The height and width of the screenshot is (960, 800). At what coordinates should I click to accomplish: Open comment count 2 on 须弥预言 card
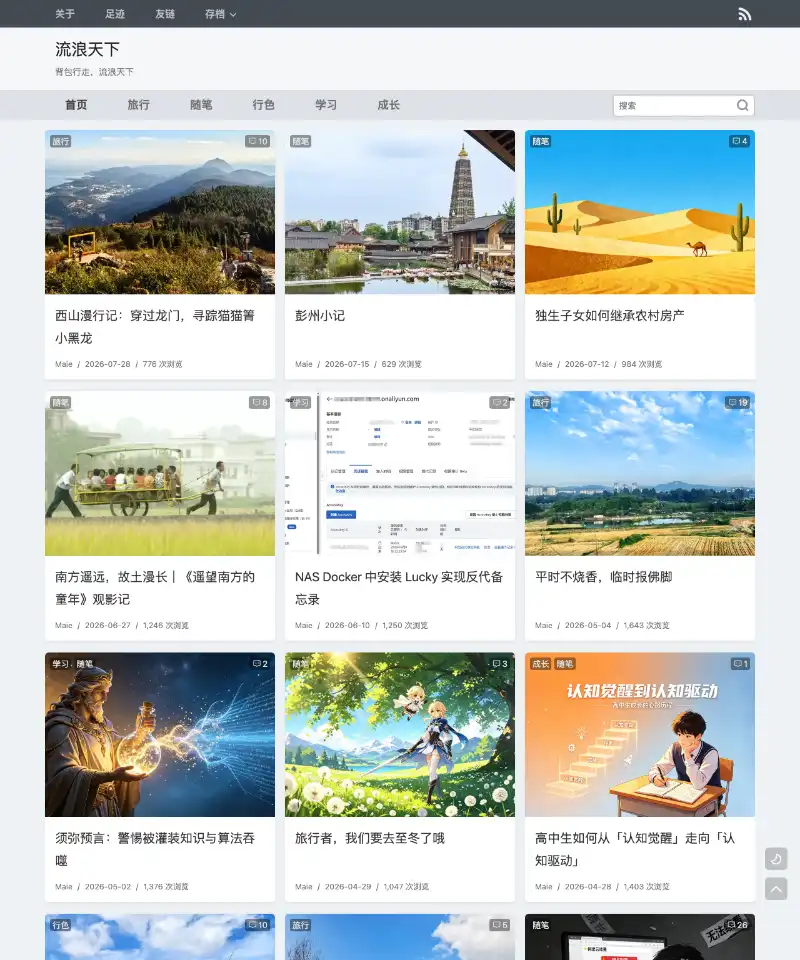coord(260,664)
